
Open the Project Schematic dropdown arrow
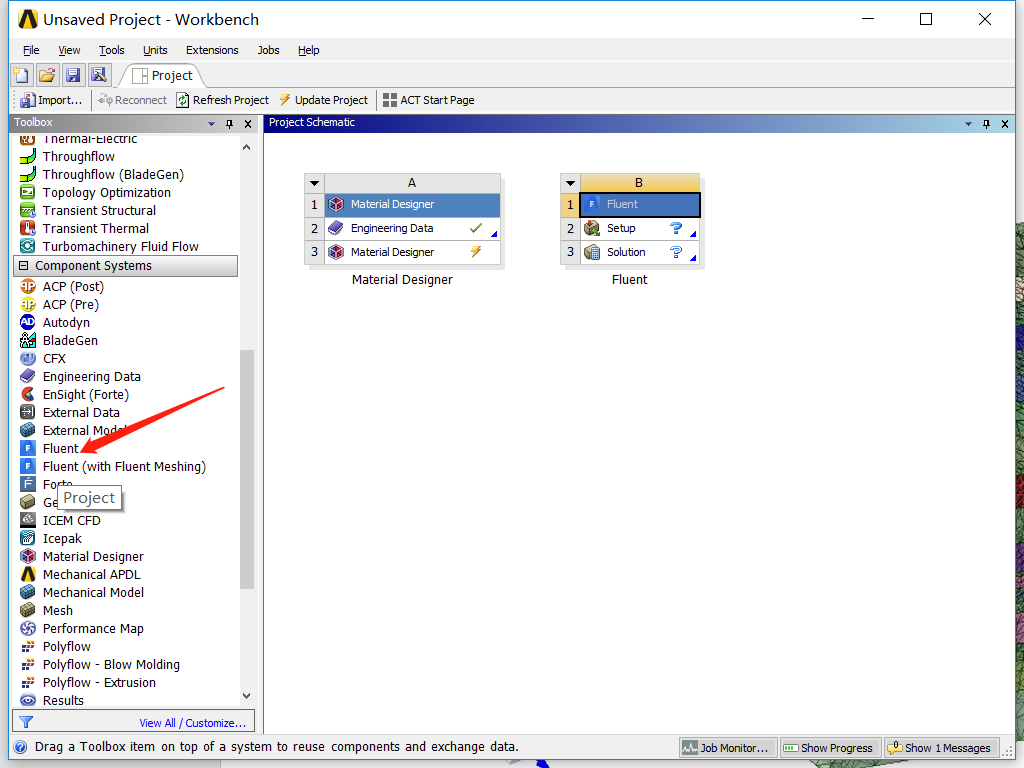968,123
